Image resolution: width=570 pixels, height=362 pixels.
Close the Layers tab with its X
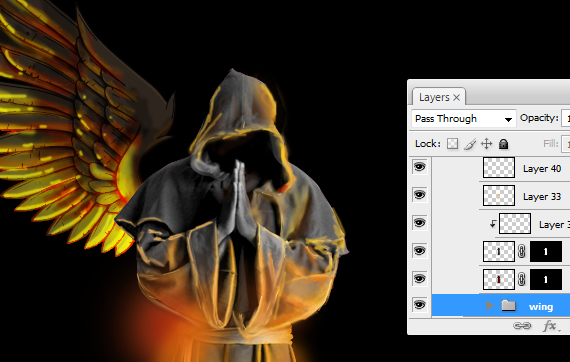[457, 98]
